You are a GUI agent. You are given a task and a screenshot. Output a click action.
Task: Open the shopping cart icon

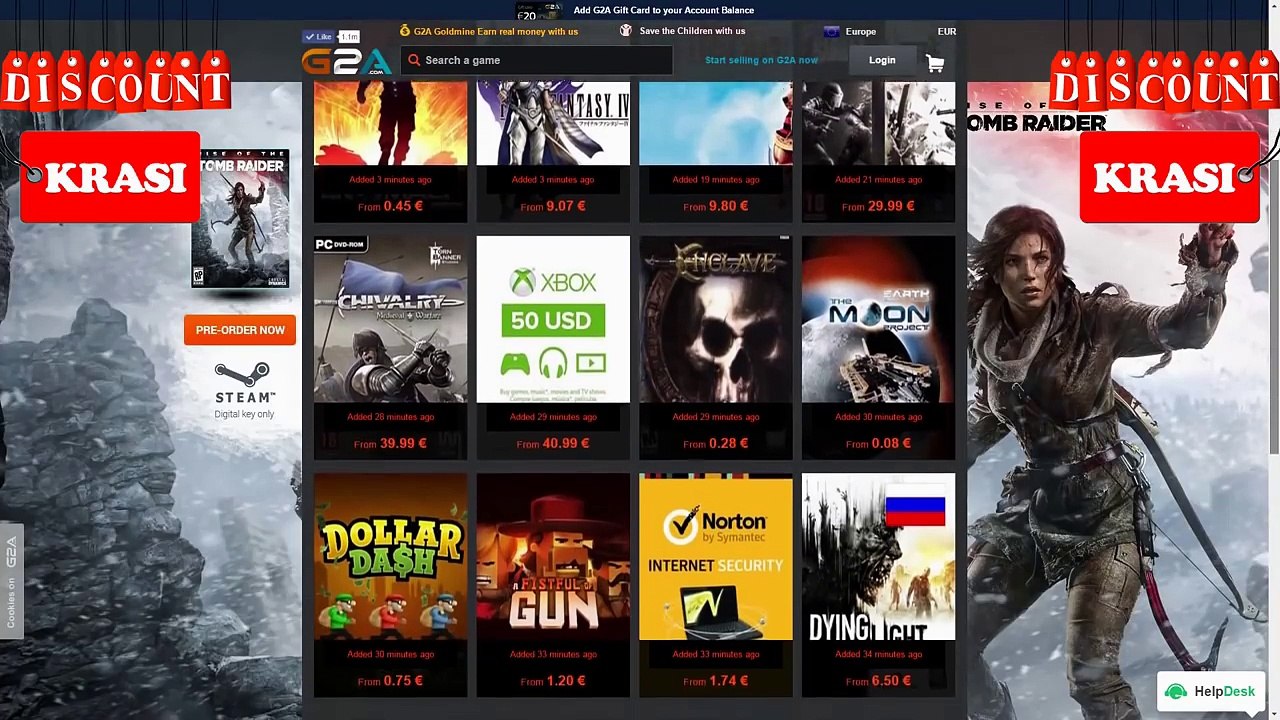click(x=935, y=63)
